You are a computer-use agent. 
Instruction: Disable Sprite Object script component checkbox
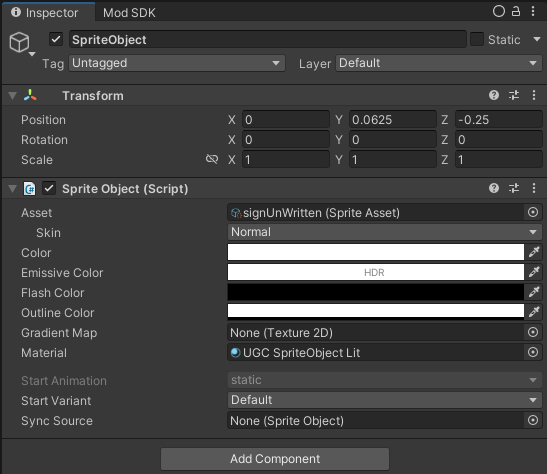click(x=49, y=188)
